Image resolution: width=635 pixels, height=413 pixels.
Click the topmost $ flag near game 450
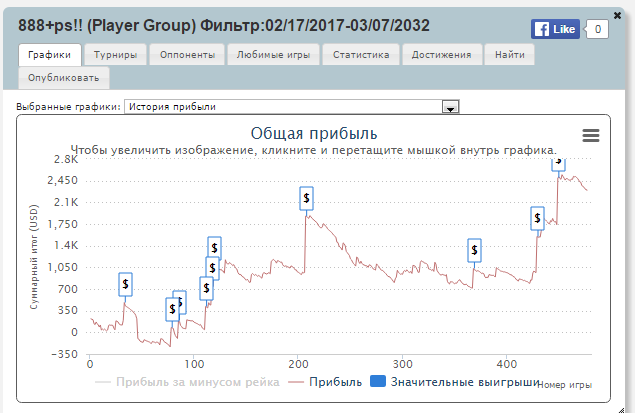pos(558,164)
